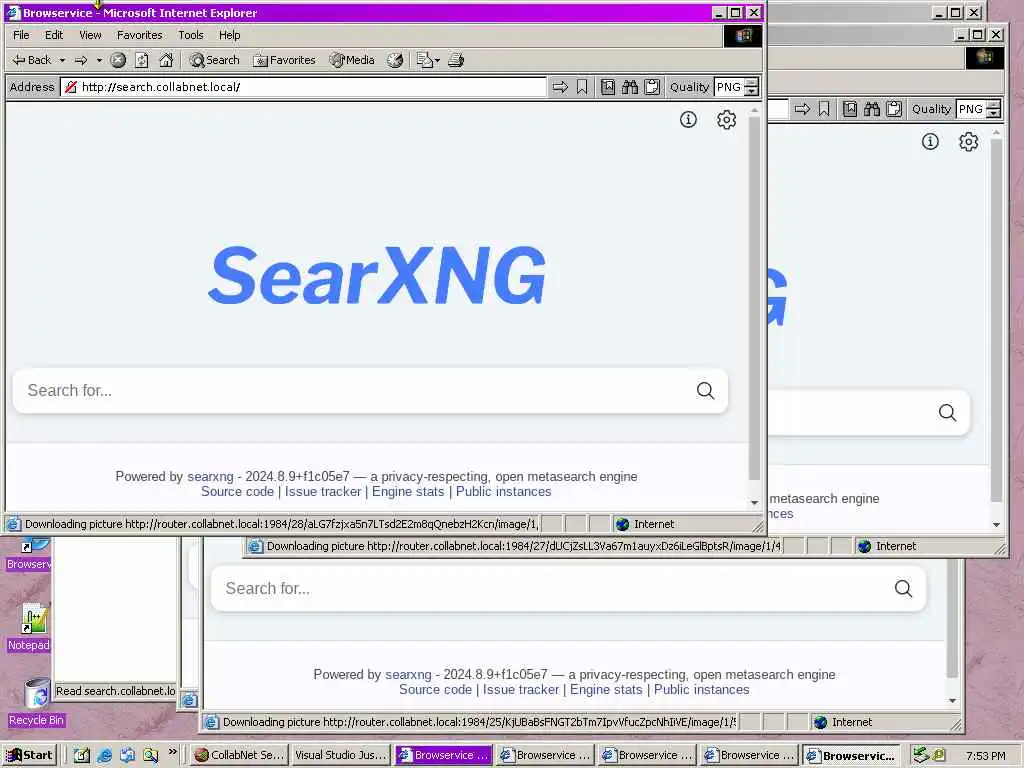This screenshot has width=1024, height=768.
Task: Click the Print icon in toolbar
Action: point(456,60)
